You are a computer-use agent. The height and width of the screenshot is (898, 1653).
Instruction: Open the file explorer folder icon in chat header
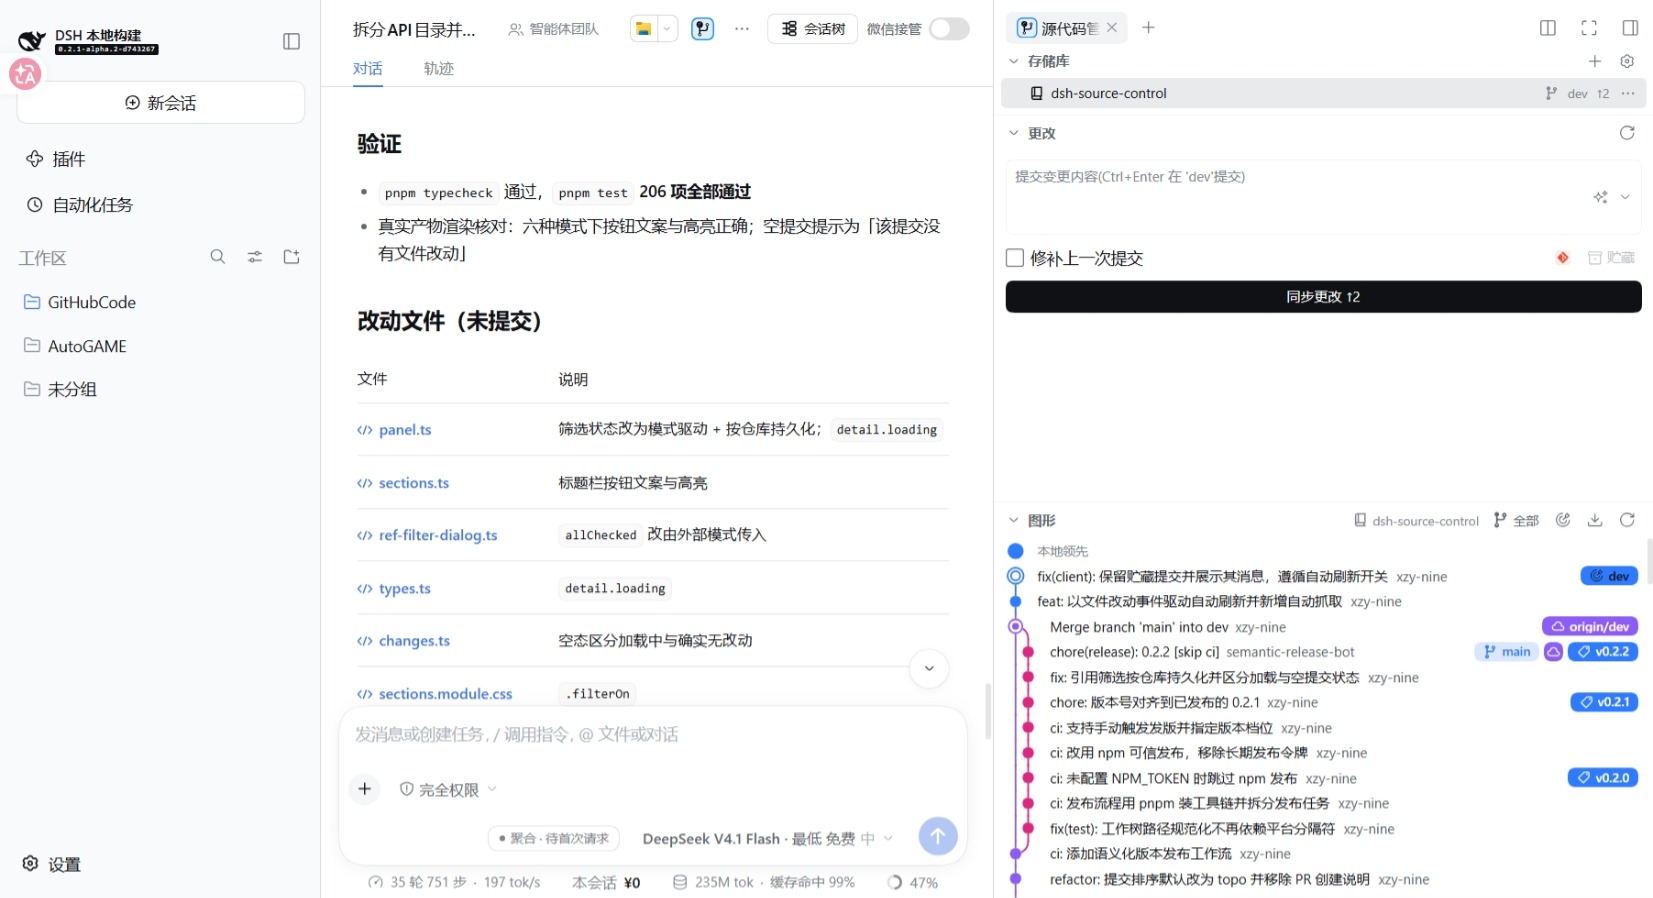tap(644, 29)
